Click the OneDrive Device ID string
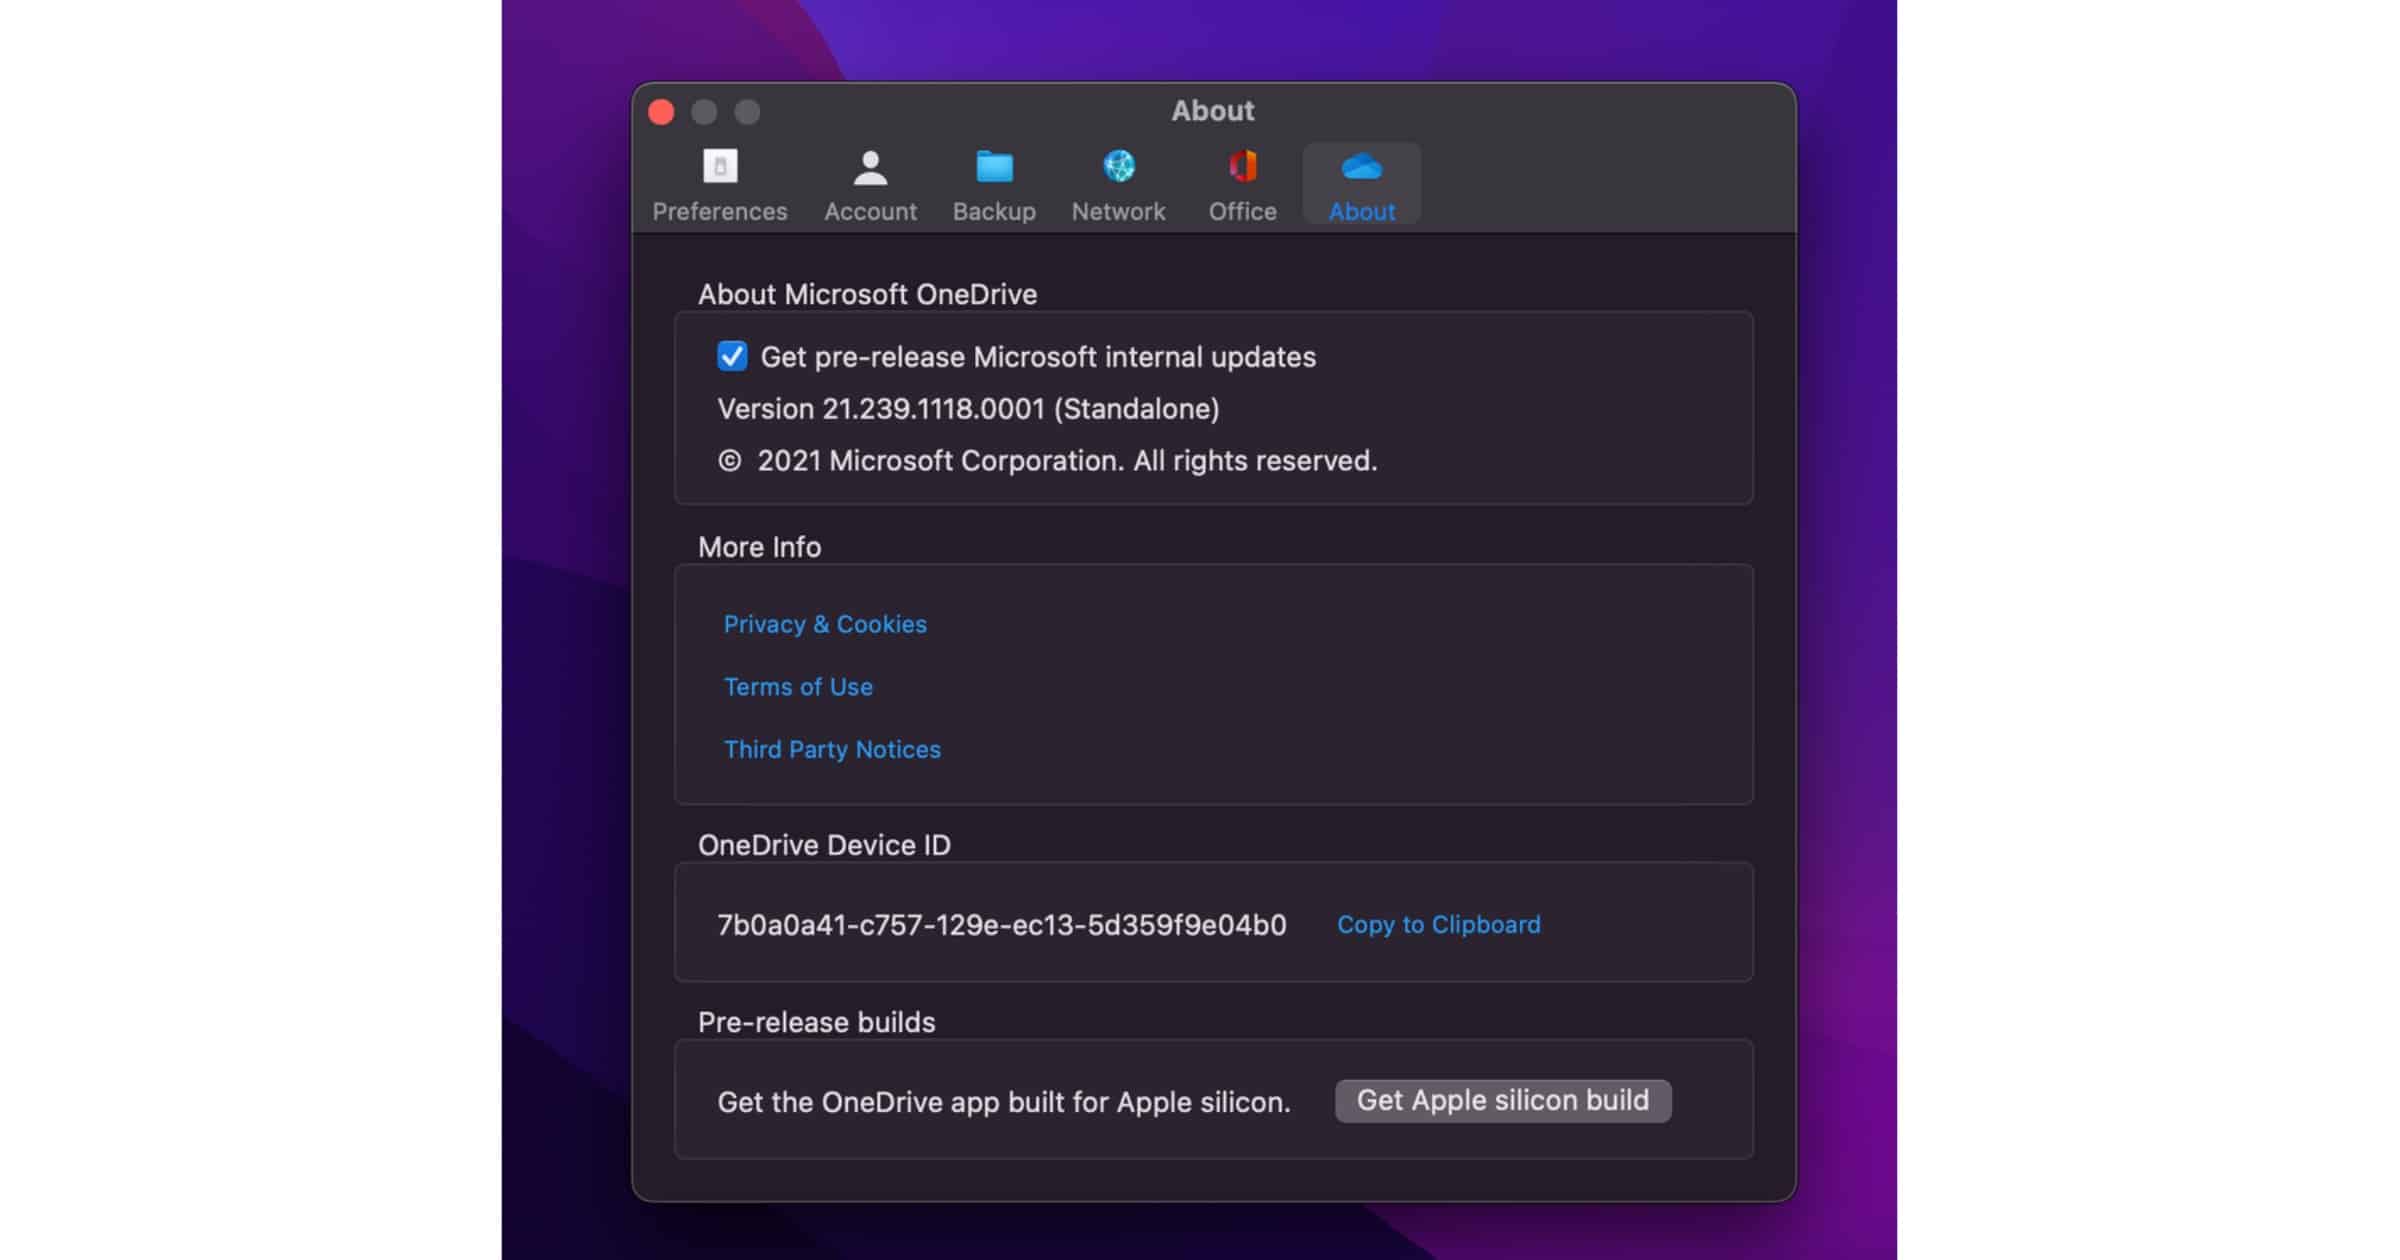 1001,925
